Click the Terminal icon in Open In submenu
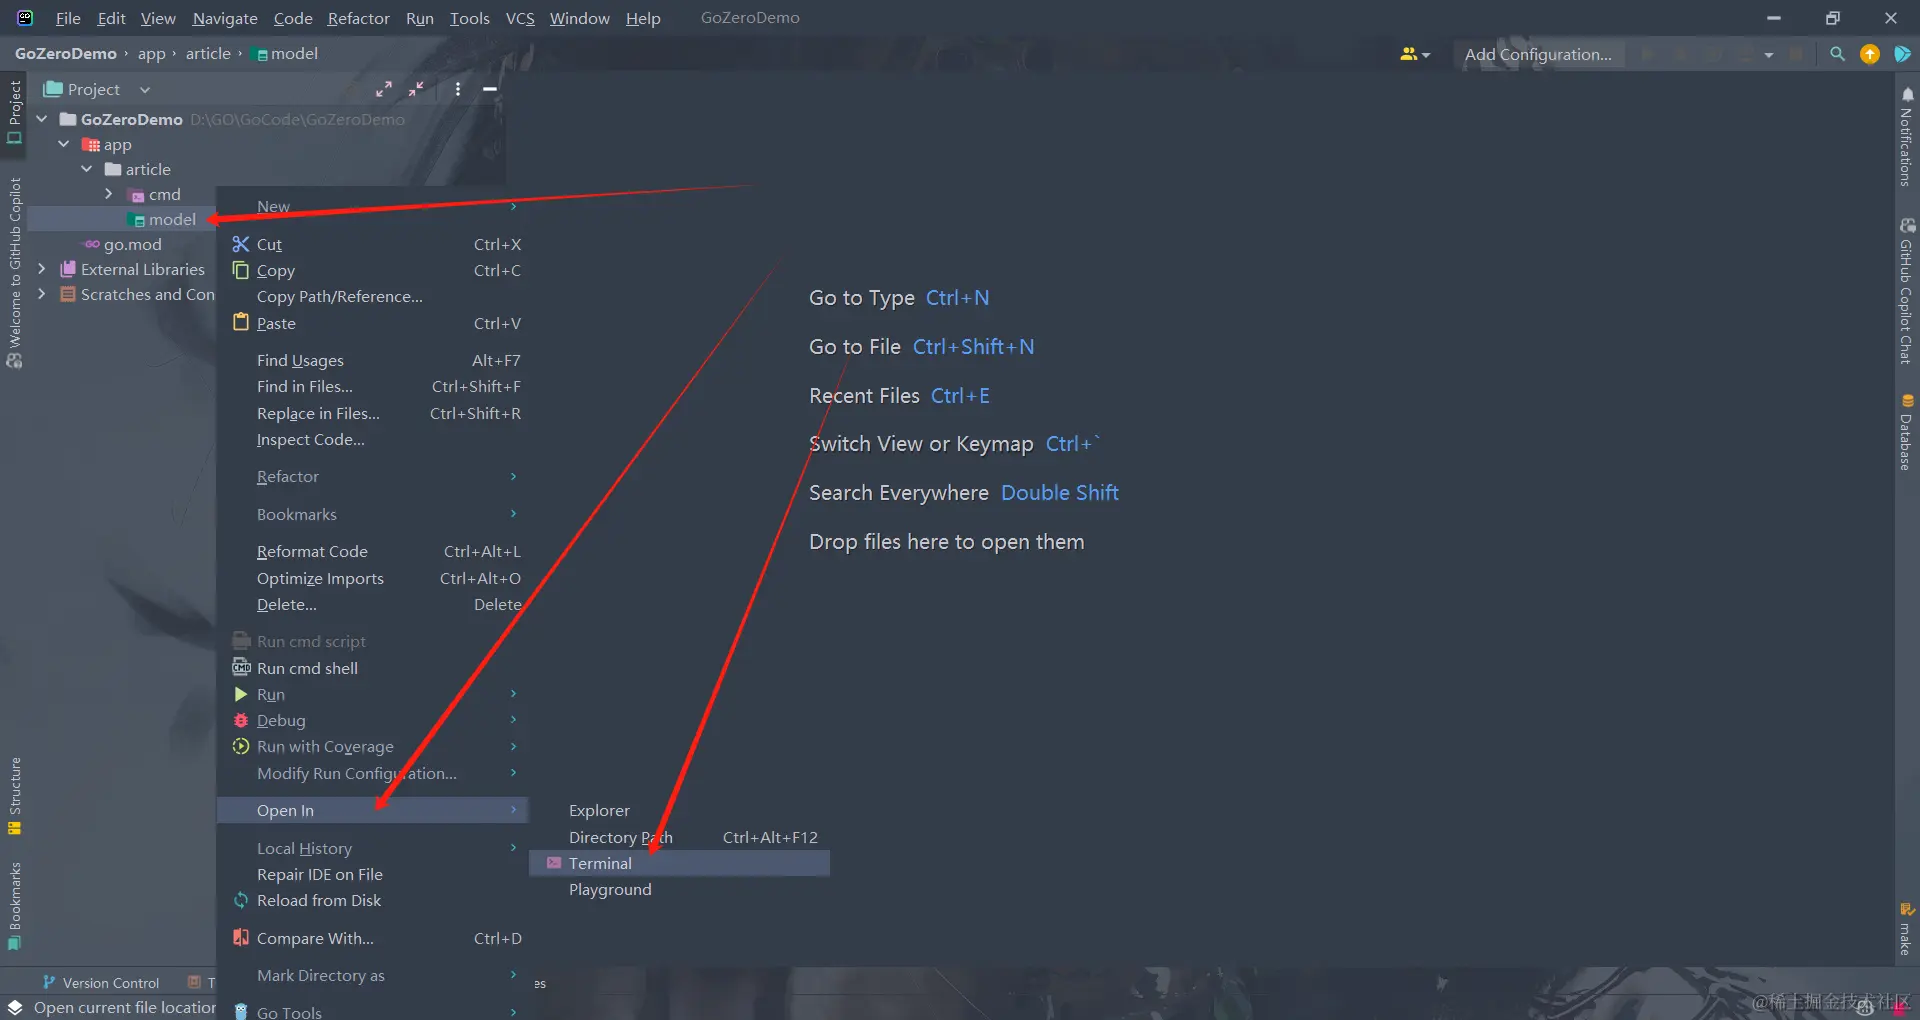The image size is (1920, 1020). coord(553,863)
